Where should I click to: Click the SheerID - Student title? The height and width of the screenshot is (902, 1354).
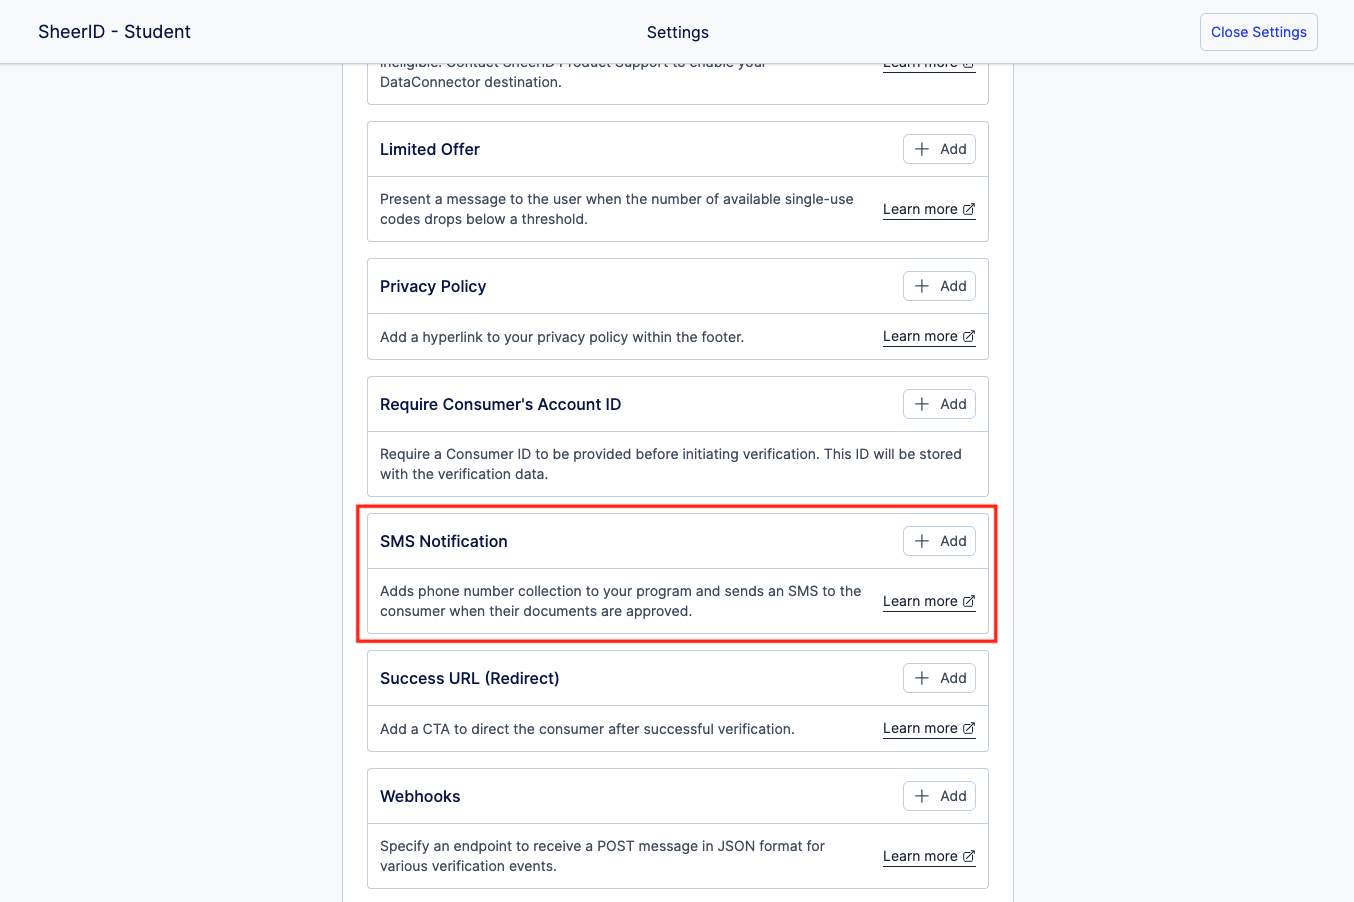(114, 32)
